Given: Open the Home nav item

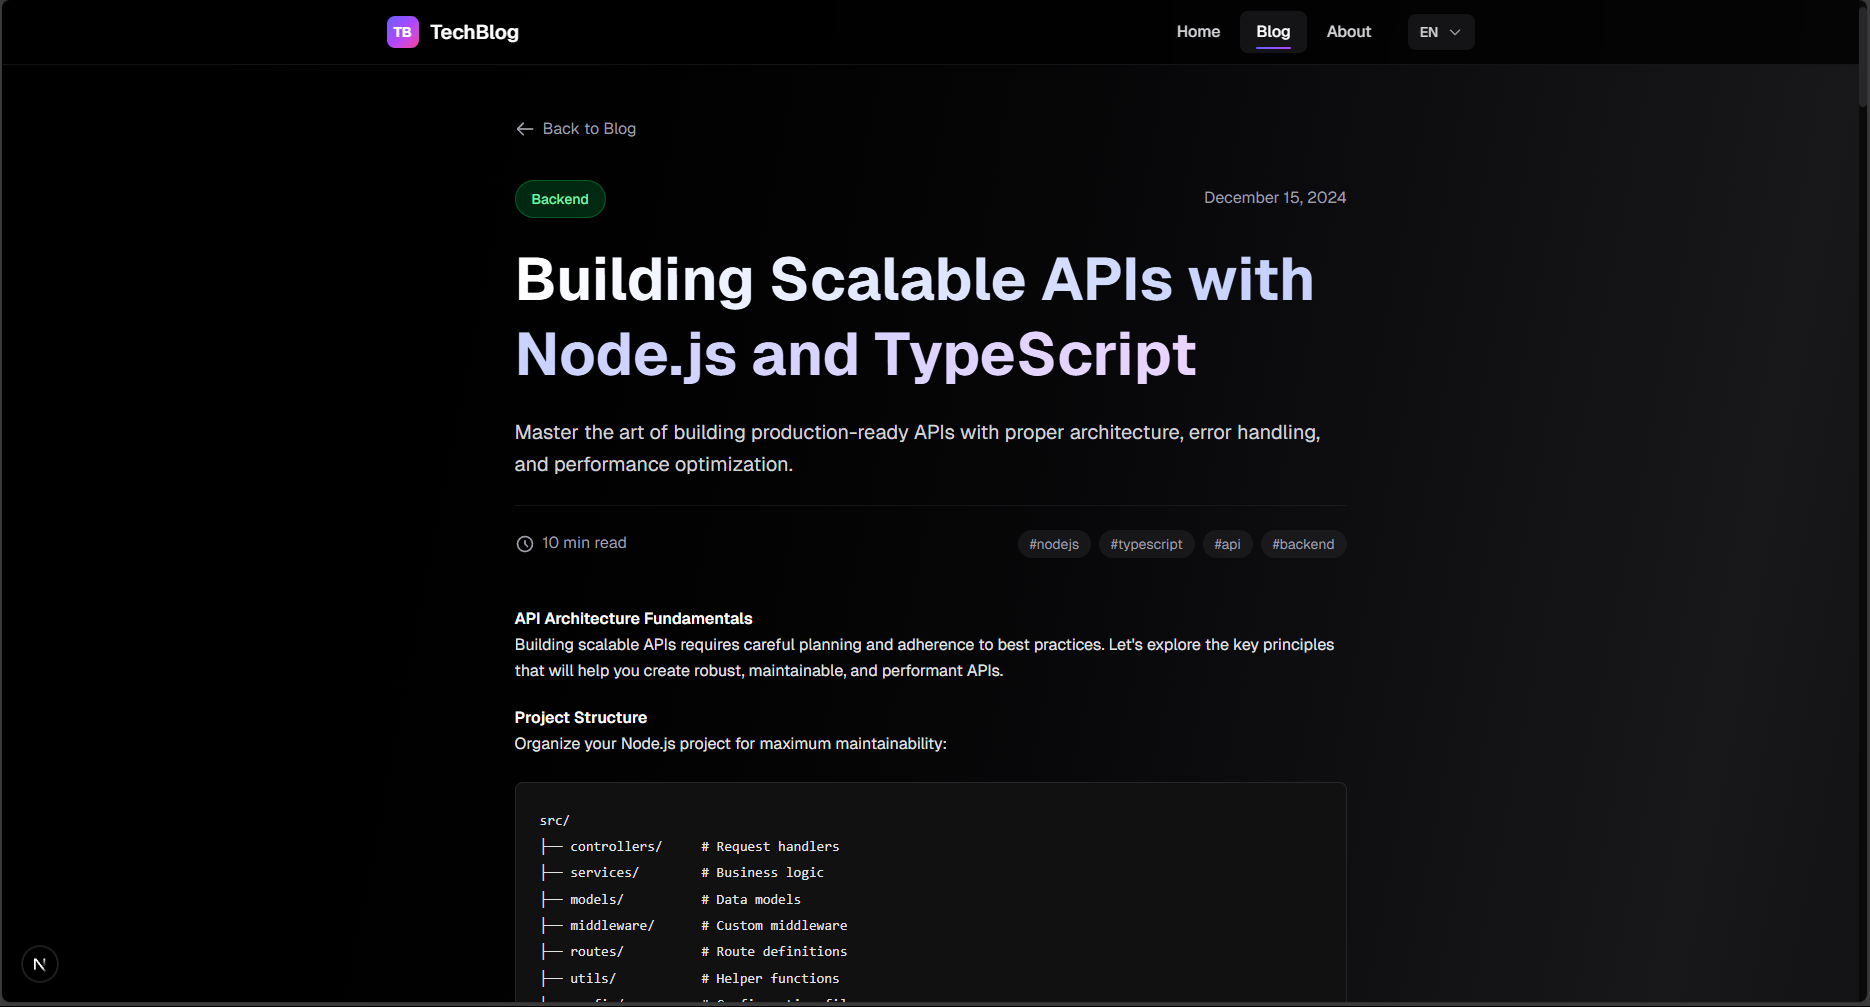Looking at the screenshot, I should coord(1198,32).
